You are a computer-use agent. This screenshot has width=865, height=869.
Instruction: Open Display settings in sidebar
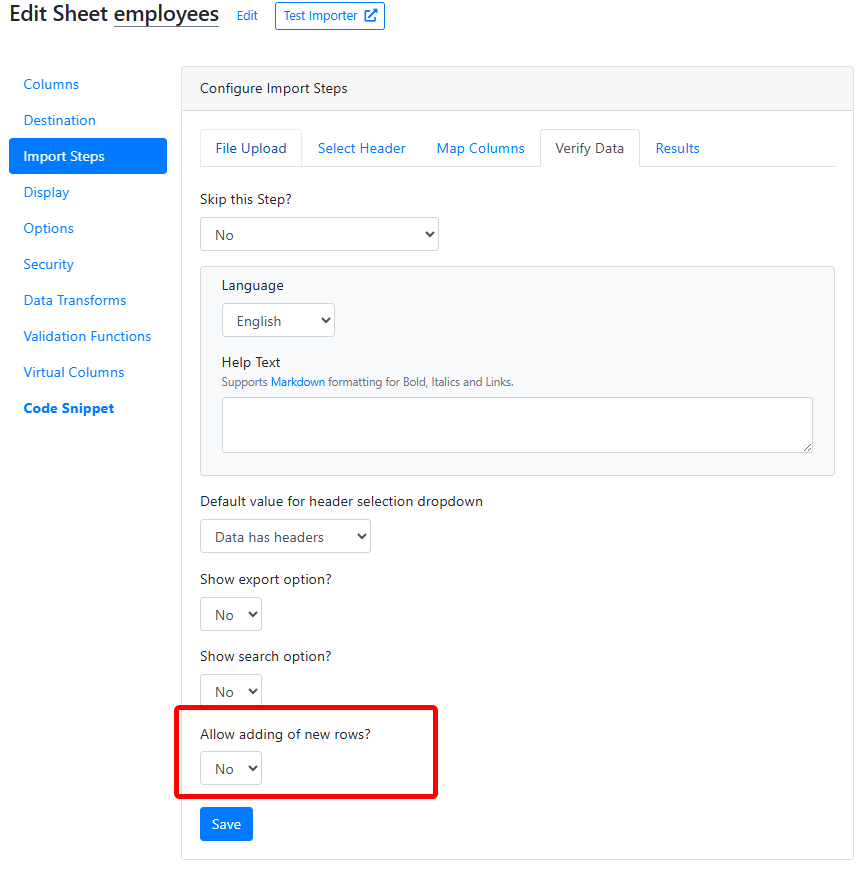pyautogui.click(x=47, y=192)
